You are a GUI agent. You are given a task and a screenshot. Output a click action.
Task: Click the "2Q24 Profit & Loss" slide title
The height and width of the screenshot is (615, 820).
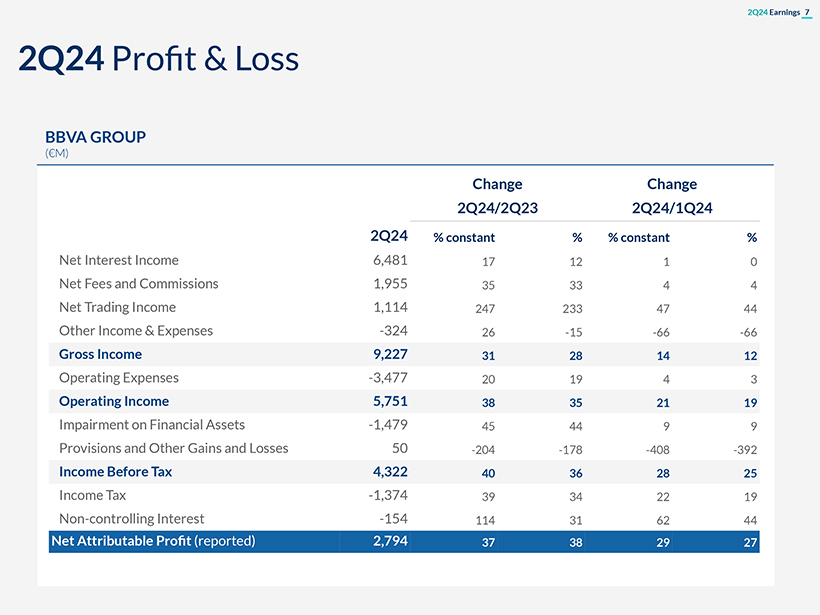click(158, 59)
